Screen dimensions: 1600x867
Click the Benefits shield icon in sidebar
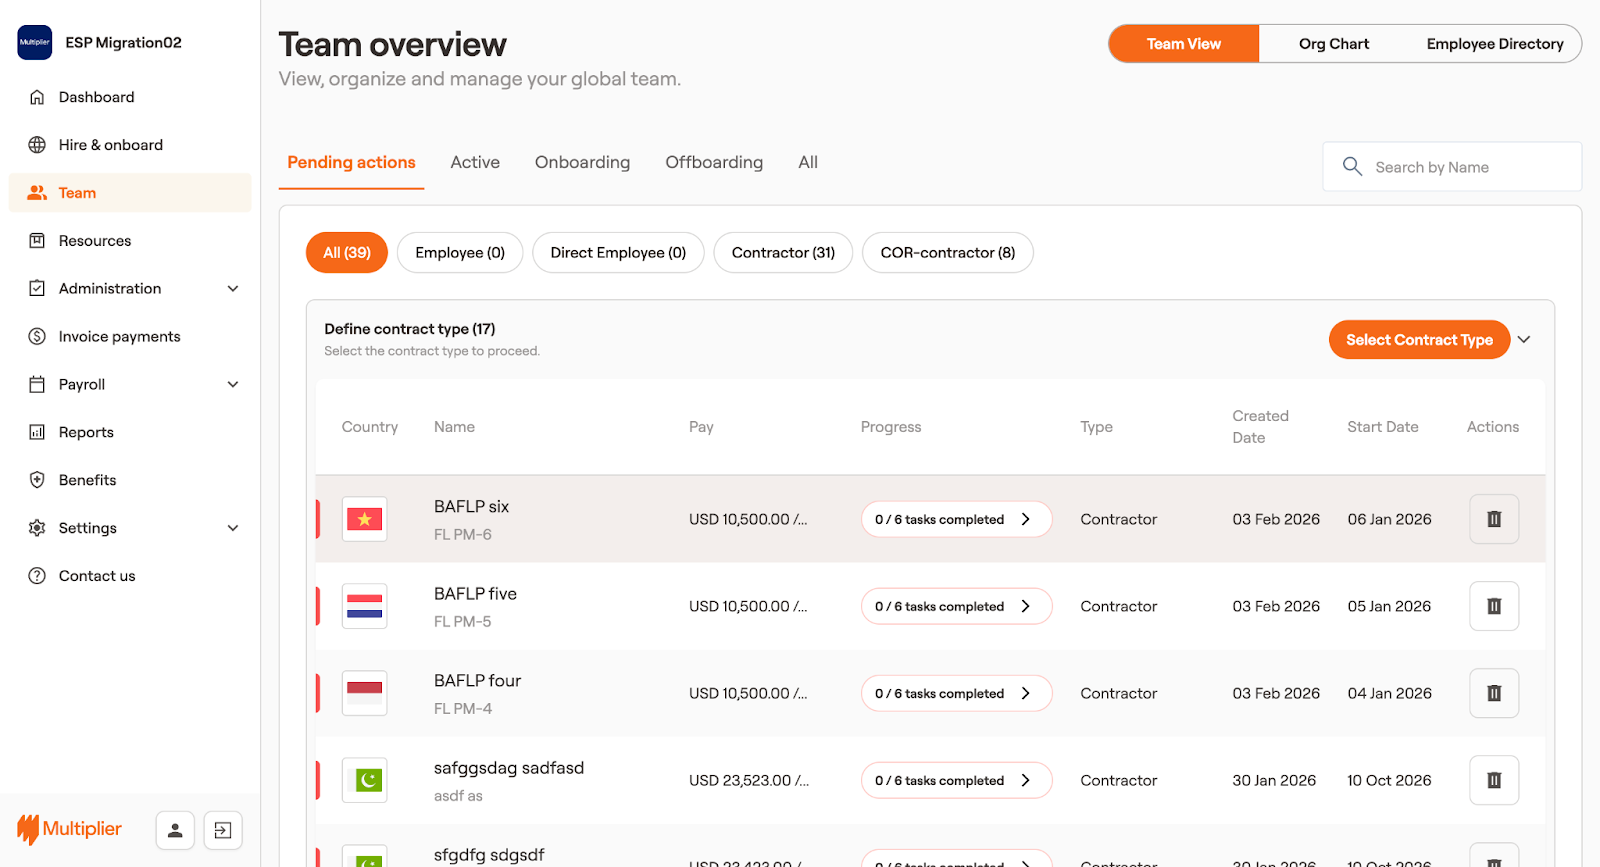pos(37,480)
